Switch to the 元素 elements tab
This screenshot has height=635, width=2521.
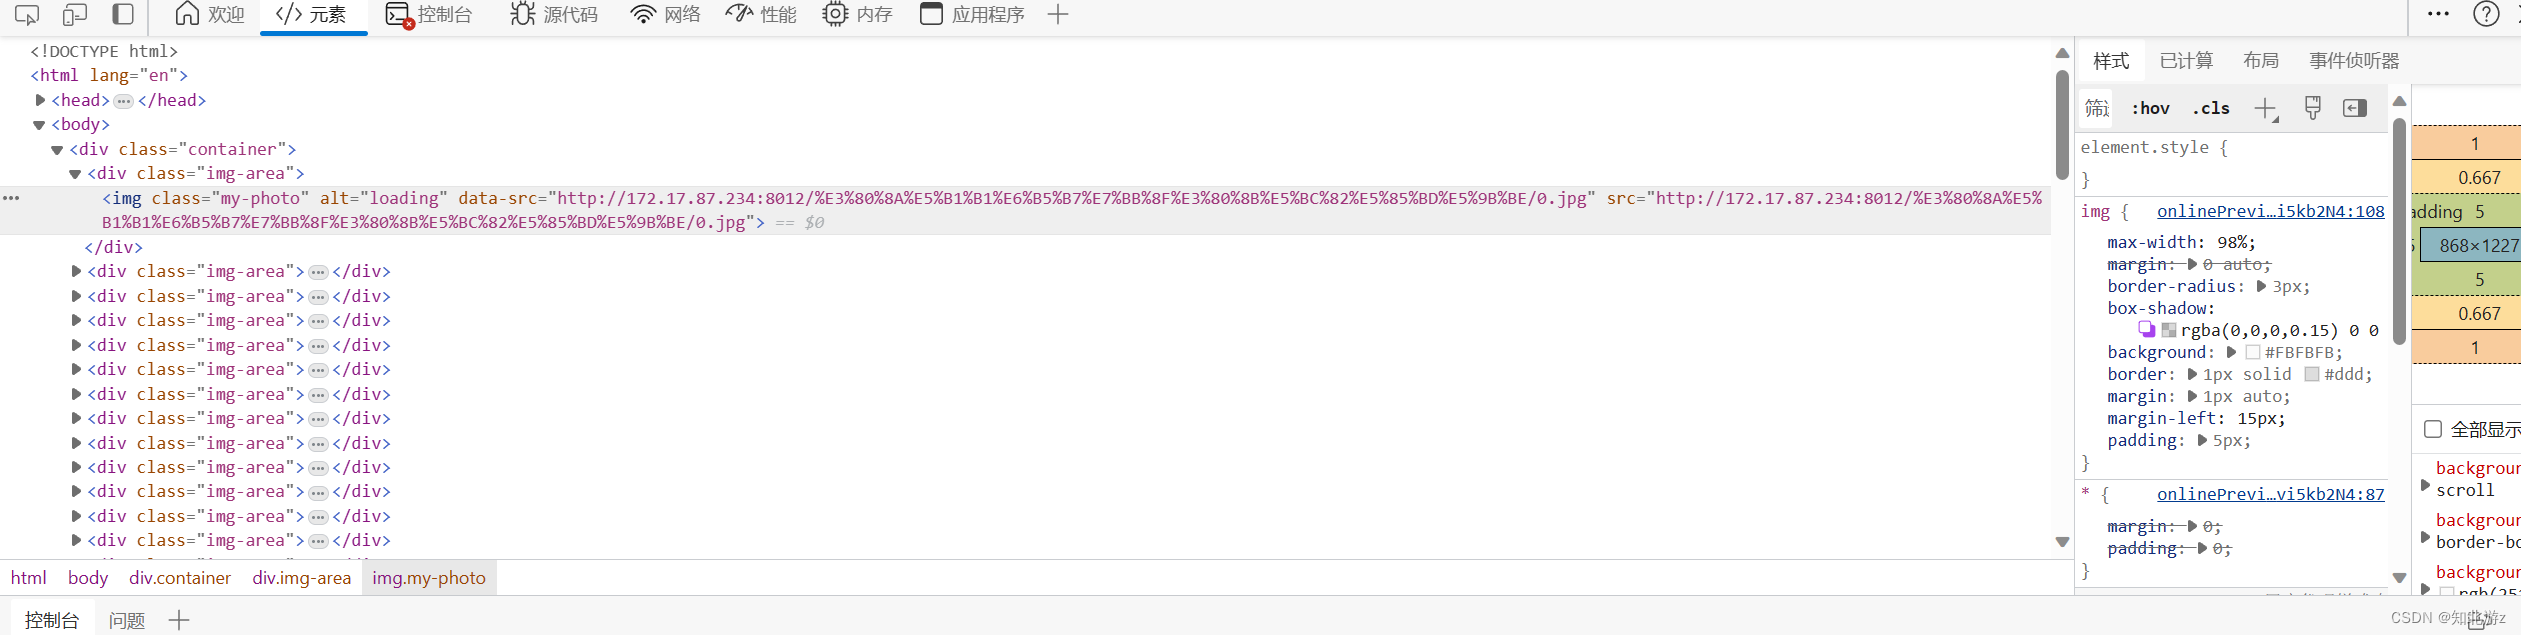[312, 14]
